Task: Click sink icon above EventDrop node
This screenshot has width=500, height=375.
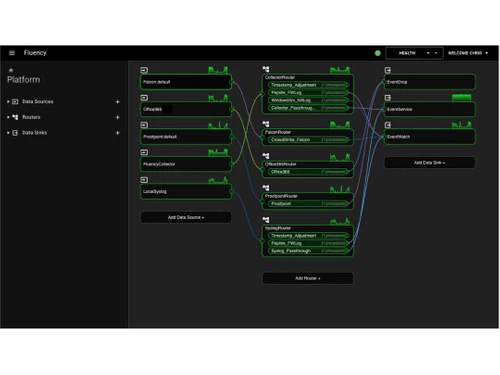Action: (x=388, y=70)
